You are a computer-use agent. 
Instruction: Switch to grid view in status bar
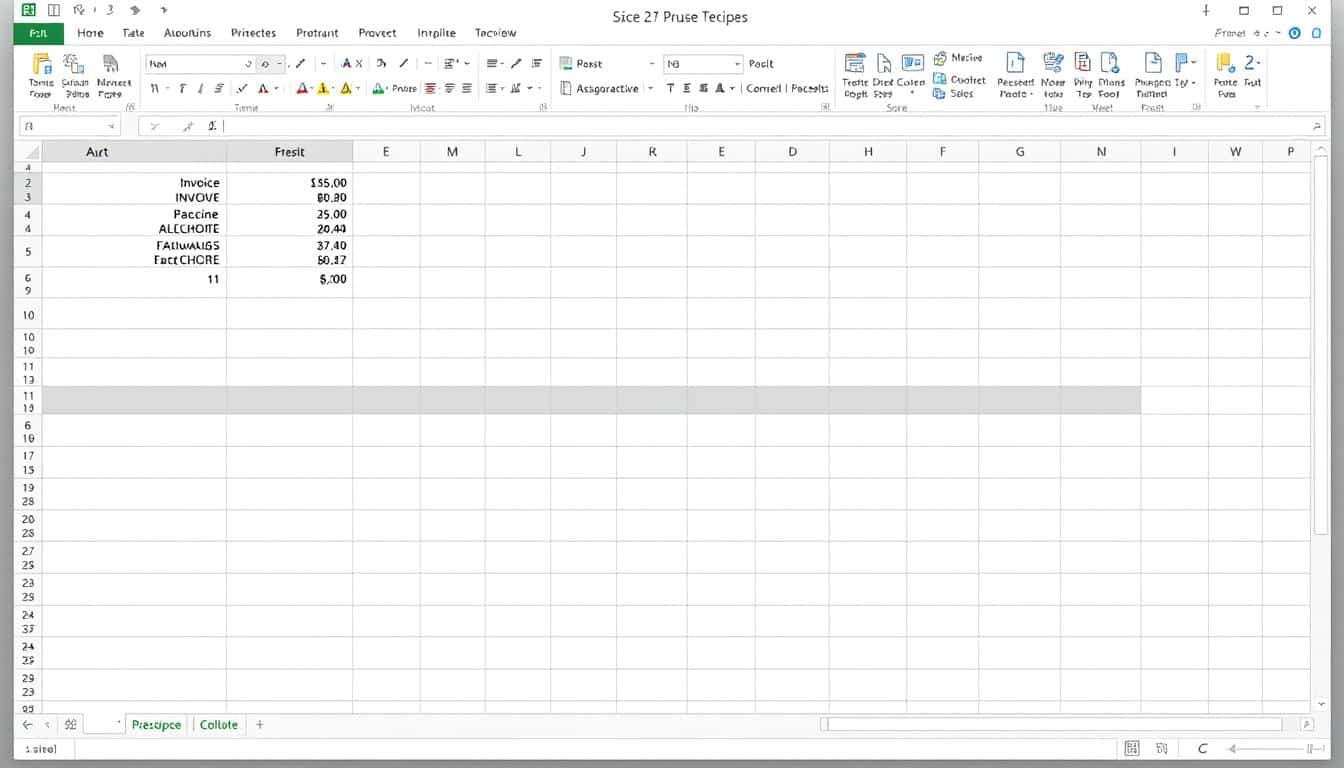[1132, 748]
